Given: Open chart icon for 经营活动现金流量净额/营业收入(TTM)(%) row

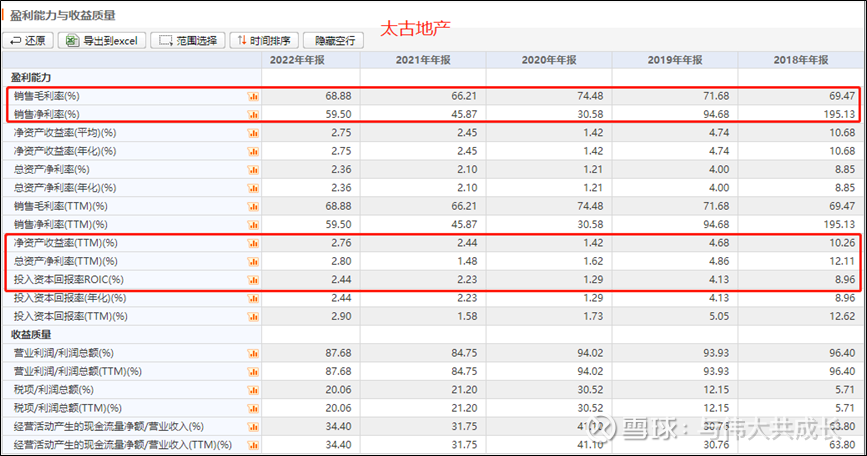Looking at the screenshot, I should click(x=253, y=445).
